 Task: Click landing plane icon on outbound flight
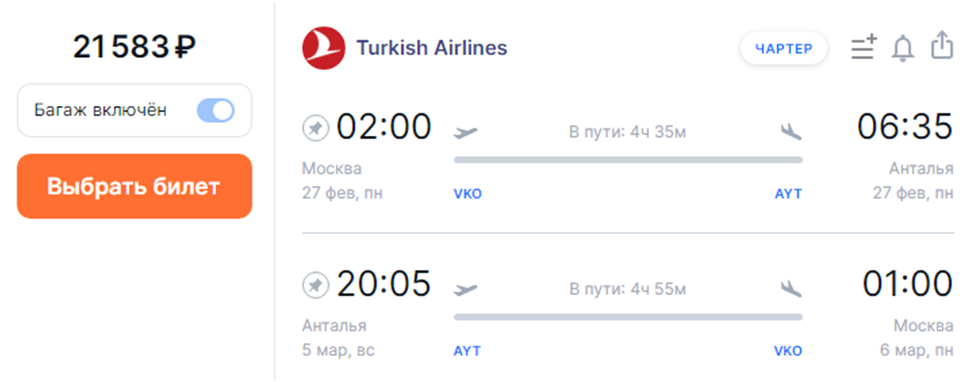pos(791,132)
